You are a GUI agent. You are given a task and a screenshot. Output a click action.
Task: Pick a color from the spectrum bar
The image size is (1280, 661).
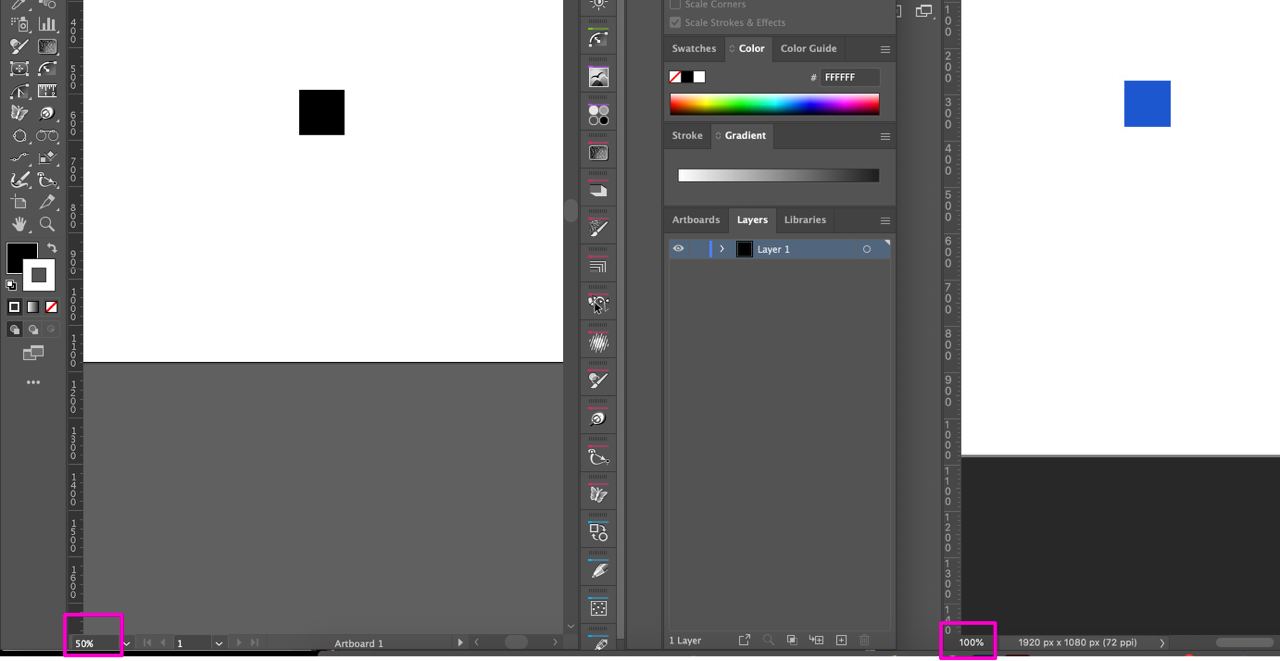pos(773,104)
